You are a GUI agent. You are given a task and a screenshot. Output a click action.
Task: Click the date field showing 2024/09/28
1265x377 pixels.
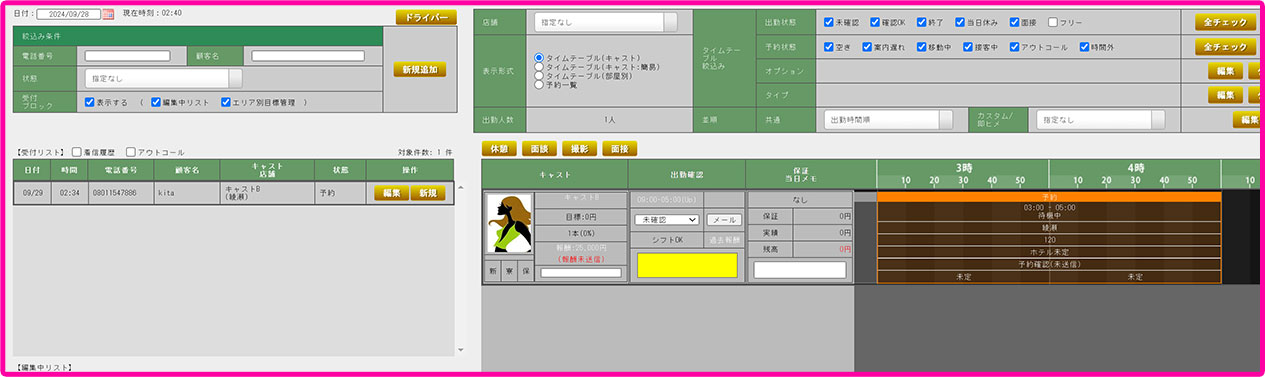tap(69, 14)
